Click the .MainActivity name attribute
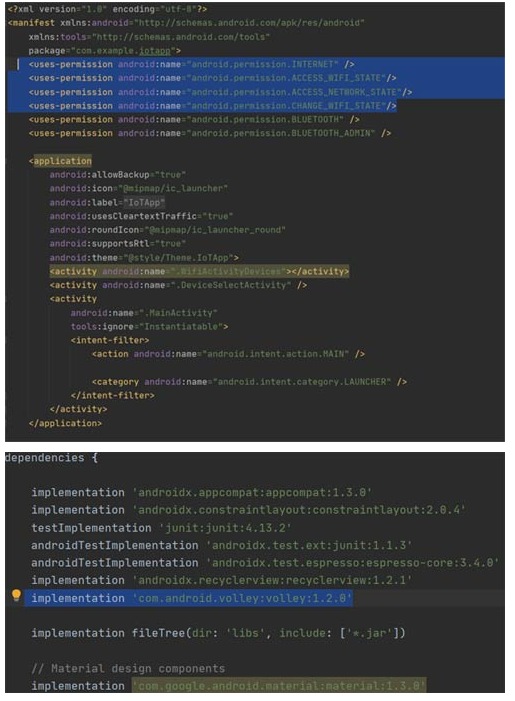The image size is (515, 701). click(x=144, y=313)
